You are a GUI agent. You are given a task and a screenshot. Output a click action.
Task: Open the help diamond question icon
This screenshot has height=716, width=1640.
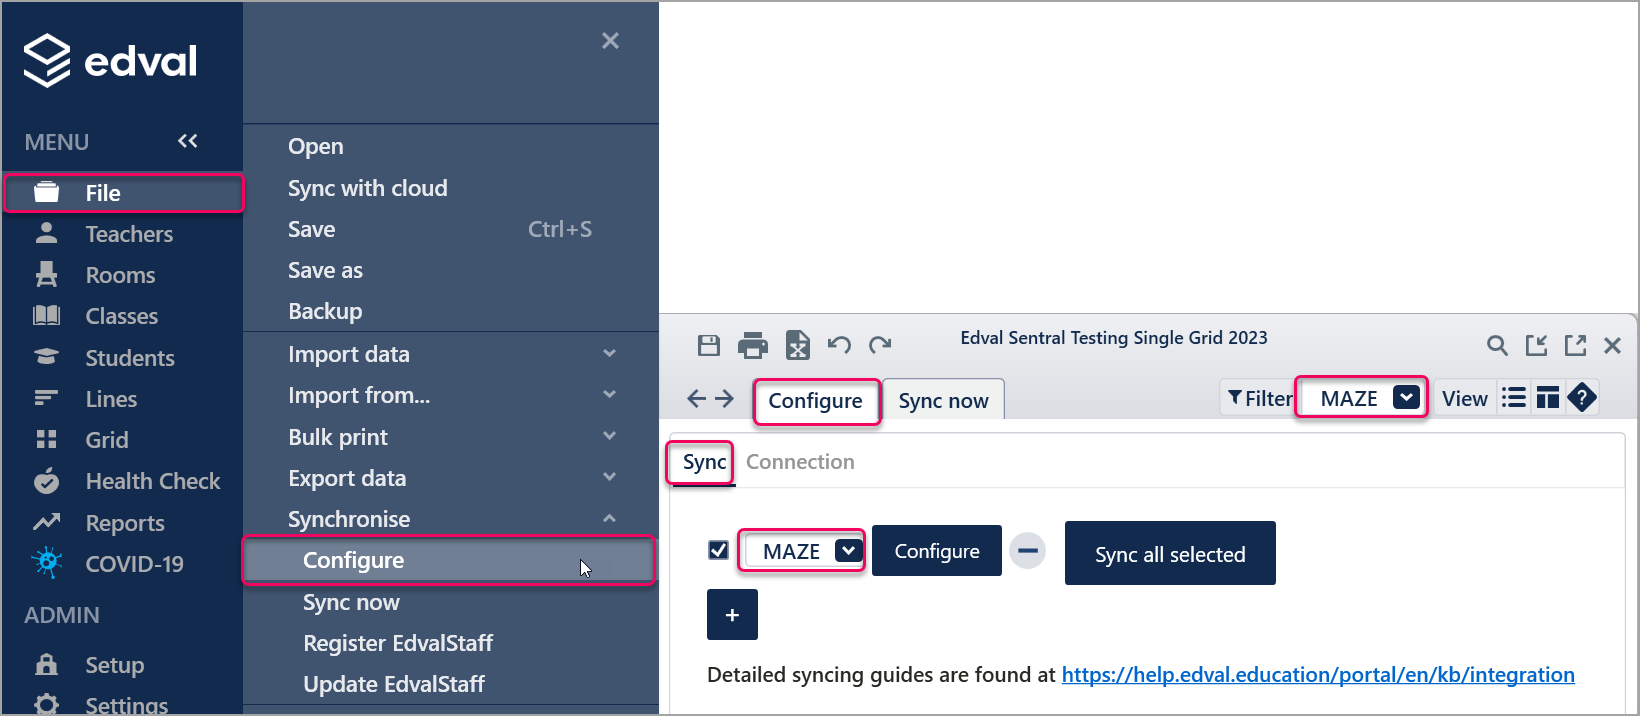(1582, 398)
